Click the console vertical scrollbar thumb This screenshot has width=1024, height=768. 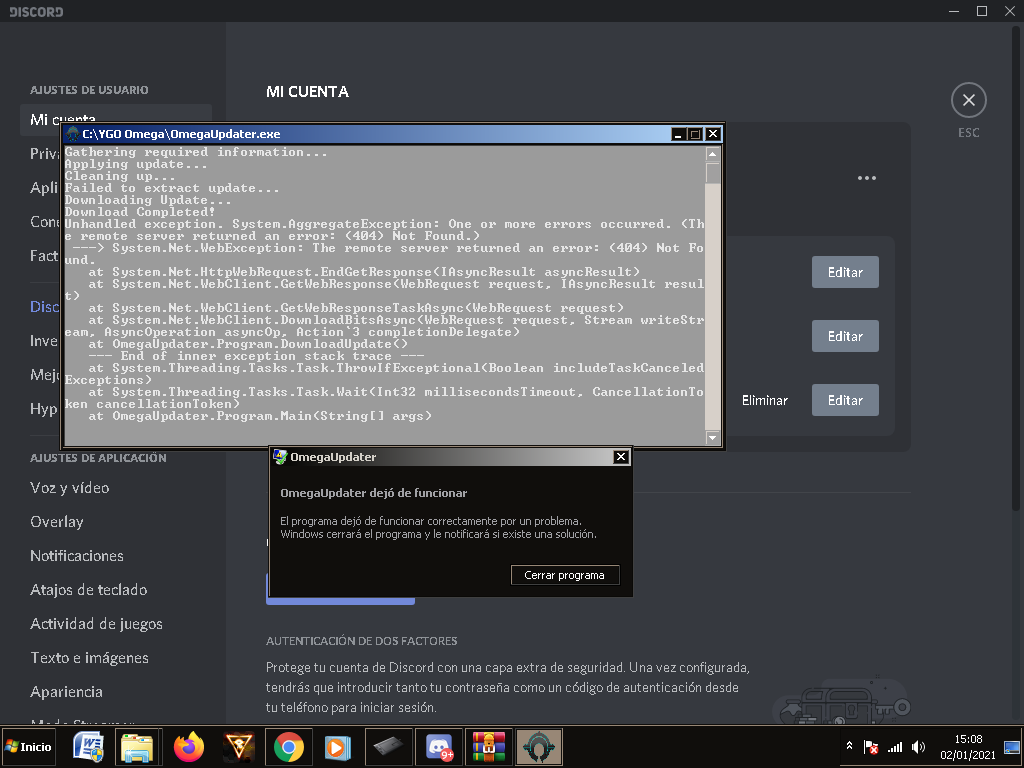712,173
